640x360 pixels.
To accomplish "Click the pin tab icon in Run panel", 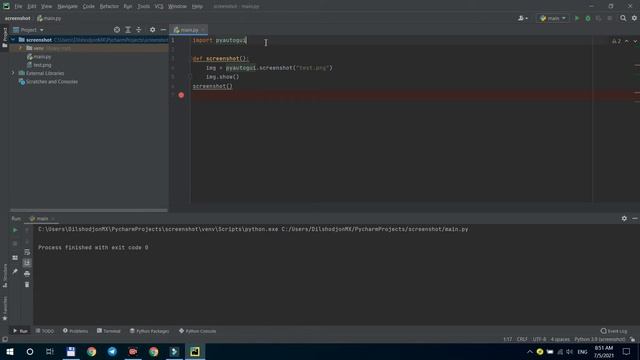I will 15,271.
